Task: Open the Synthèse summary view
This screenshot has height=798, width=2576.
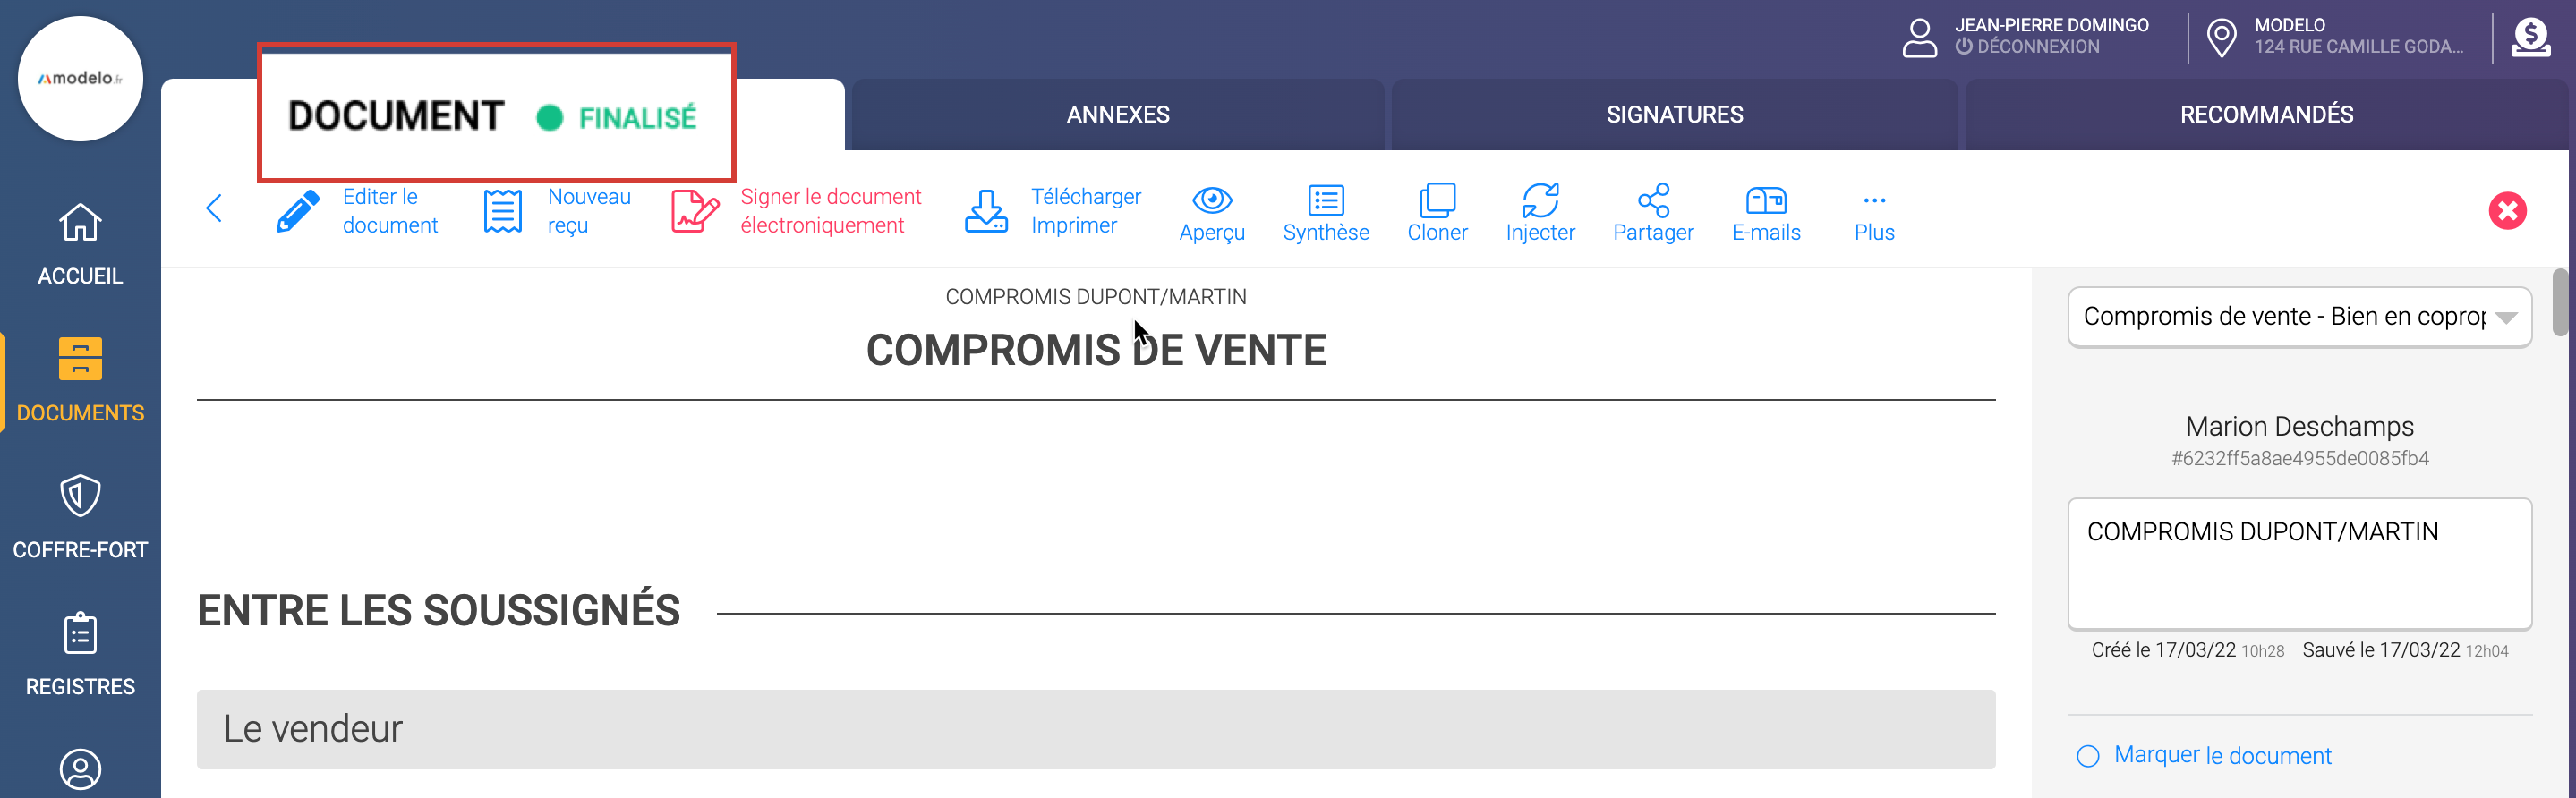Action: tap(1325, 201)
